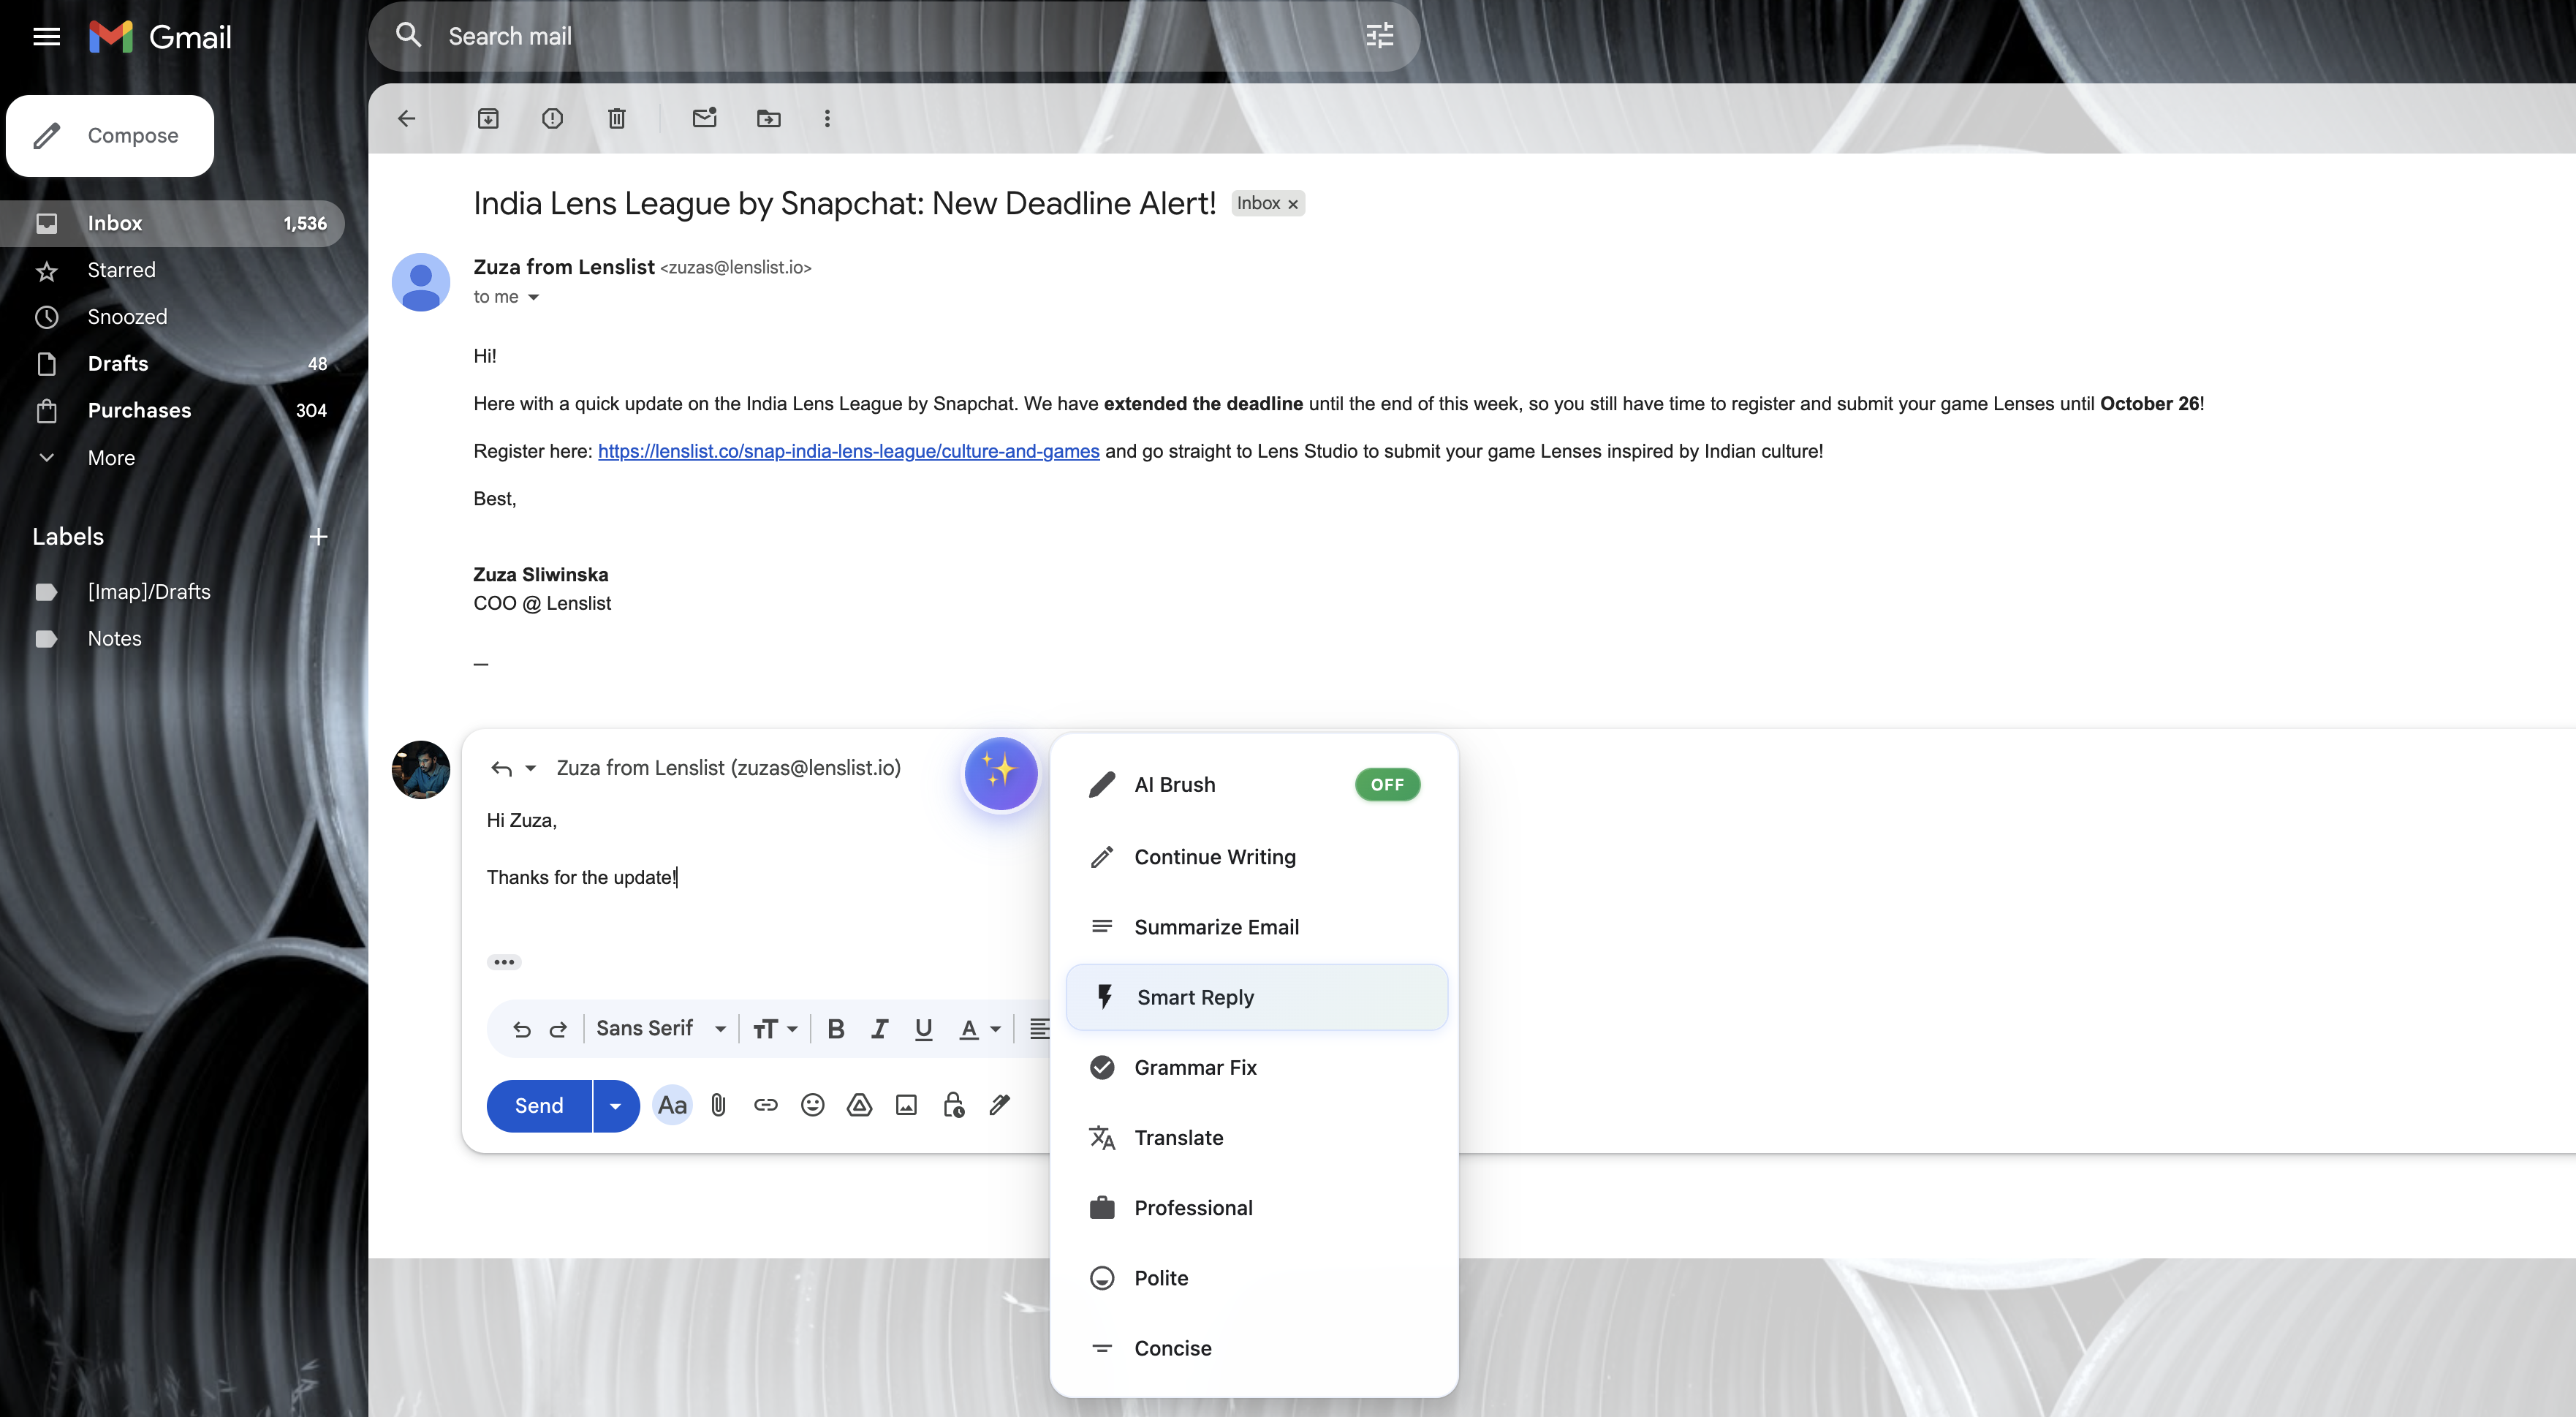This screenshot has width=2576, height=1417.
Task: Delete the email with the trash icon
Action: click(x=617, y=119)
